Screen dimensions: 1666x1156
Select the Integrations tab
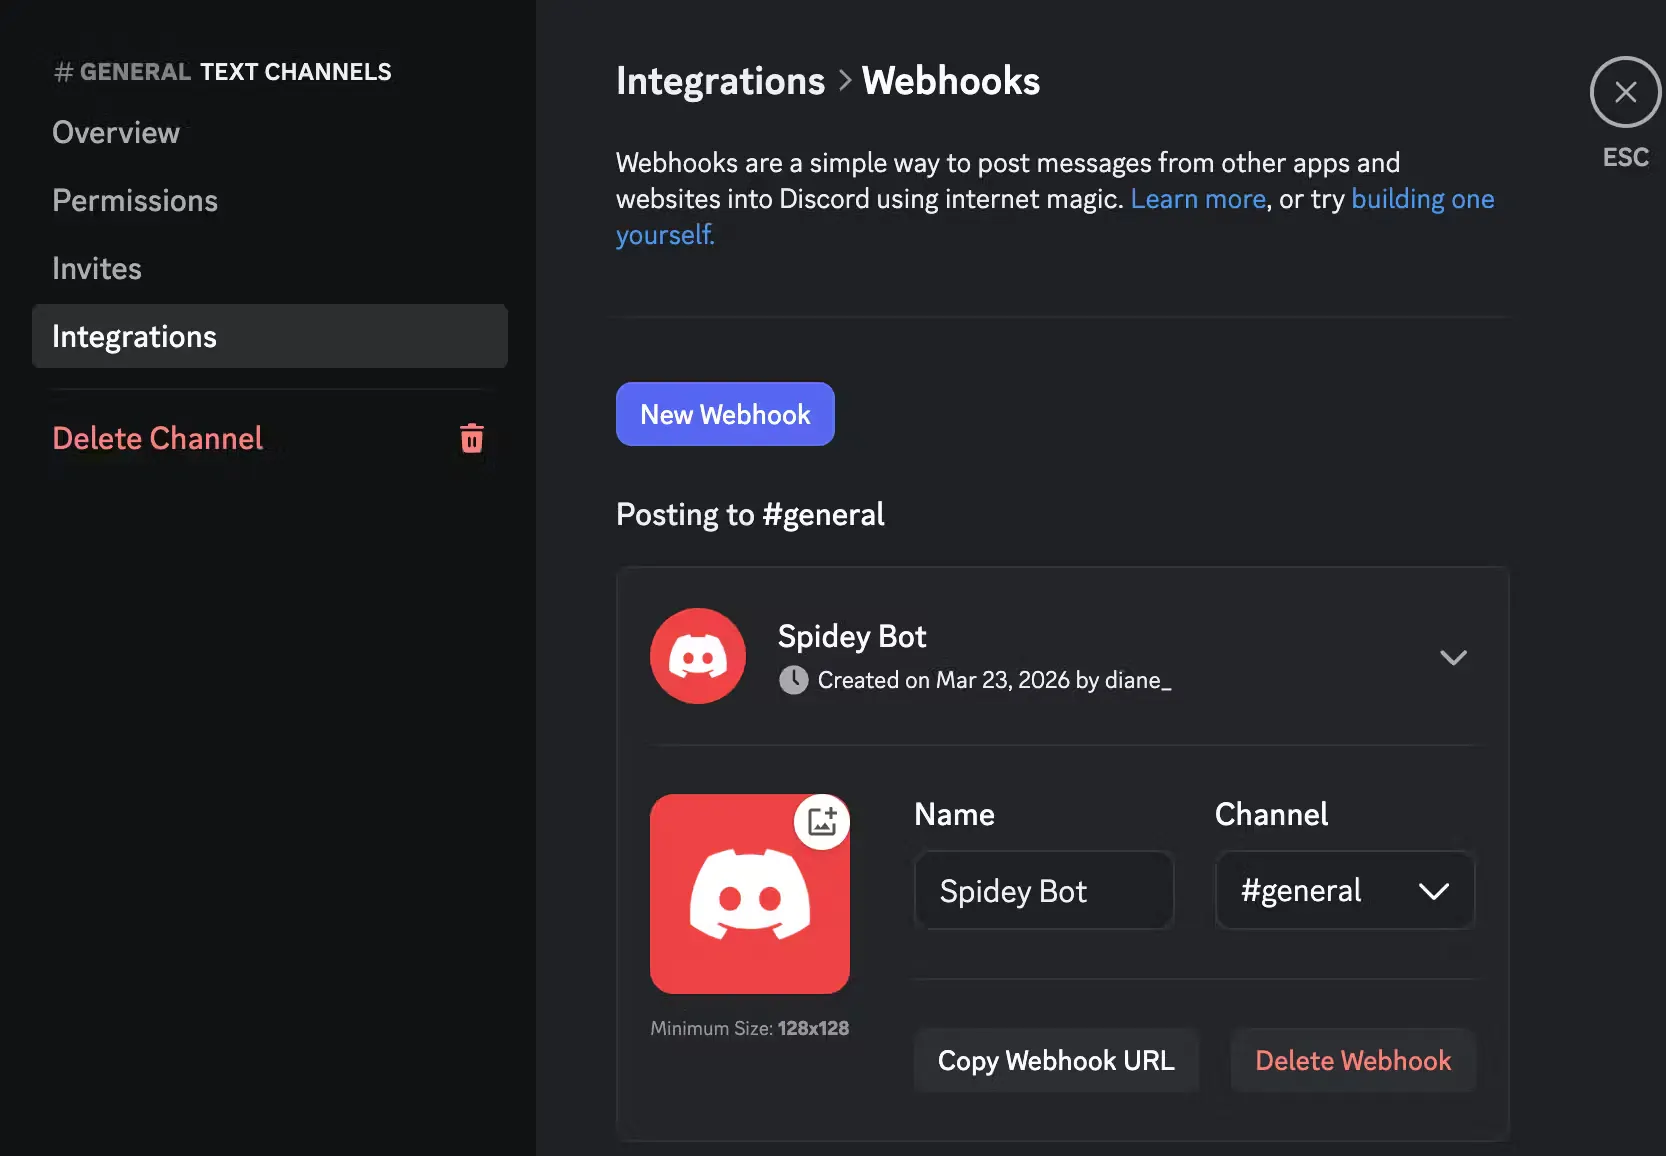pos(270,336)
